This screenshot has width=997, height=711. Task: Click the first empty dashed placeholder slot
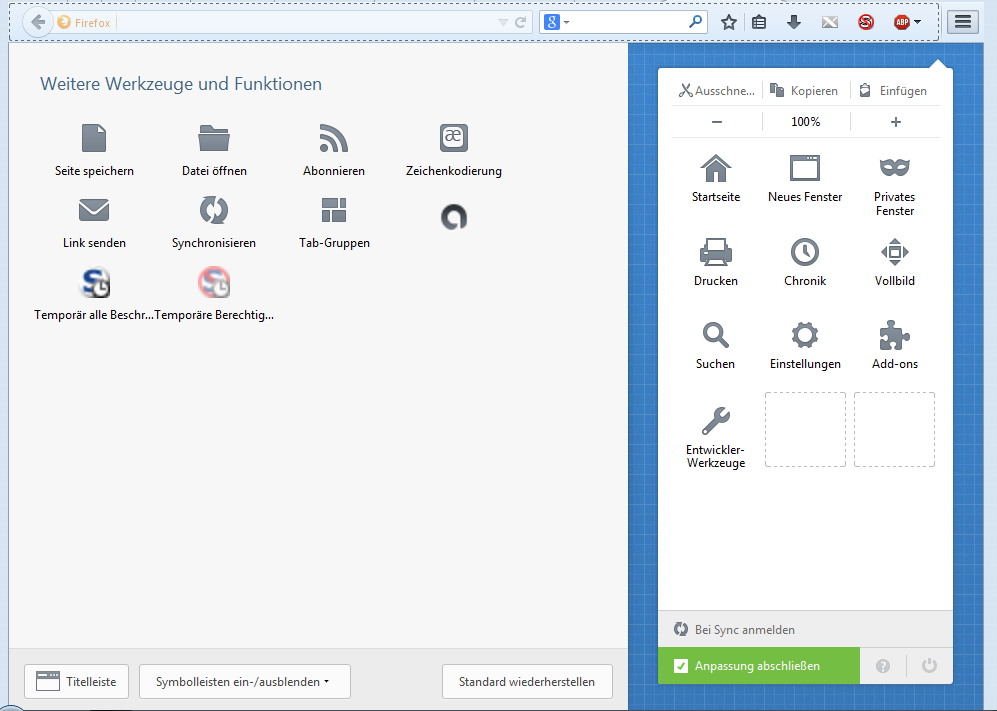pos(805,430)
